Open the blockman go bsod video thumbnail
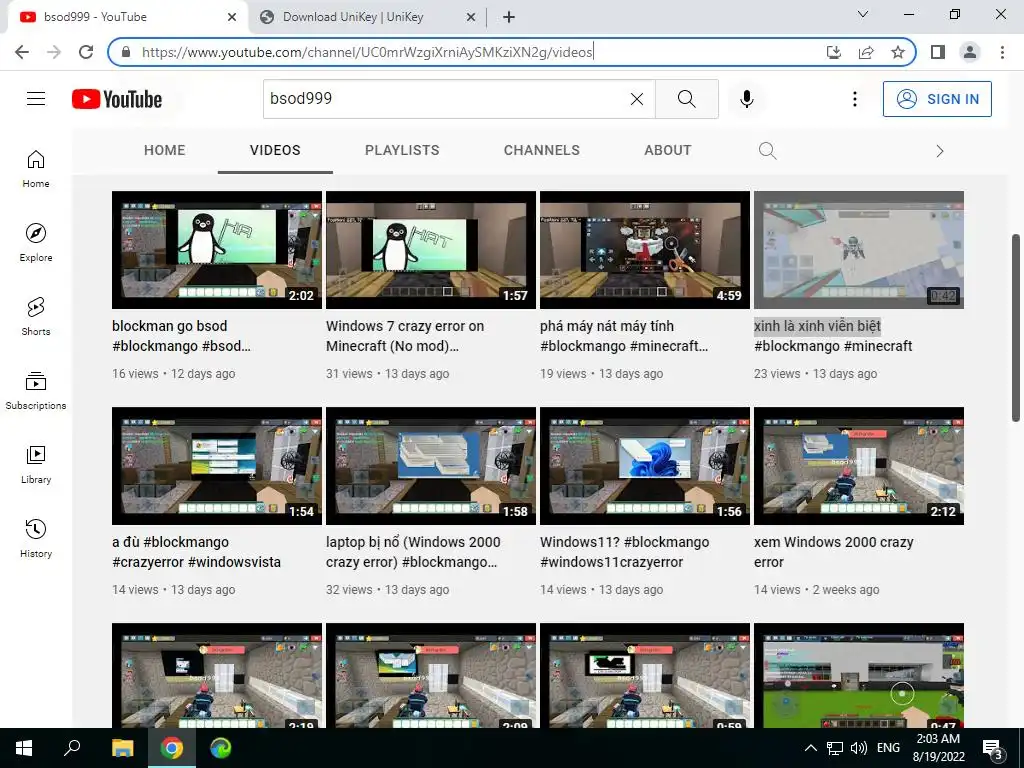The width and height of the screenshot is (1024, 768). pyautogui.click(x=217, y=249)
